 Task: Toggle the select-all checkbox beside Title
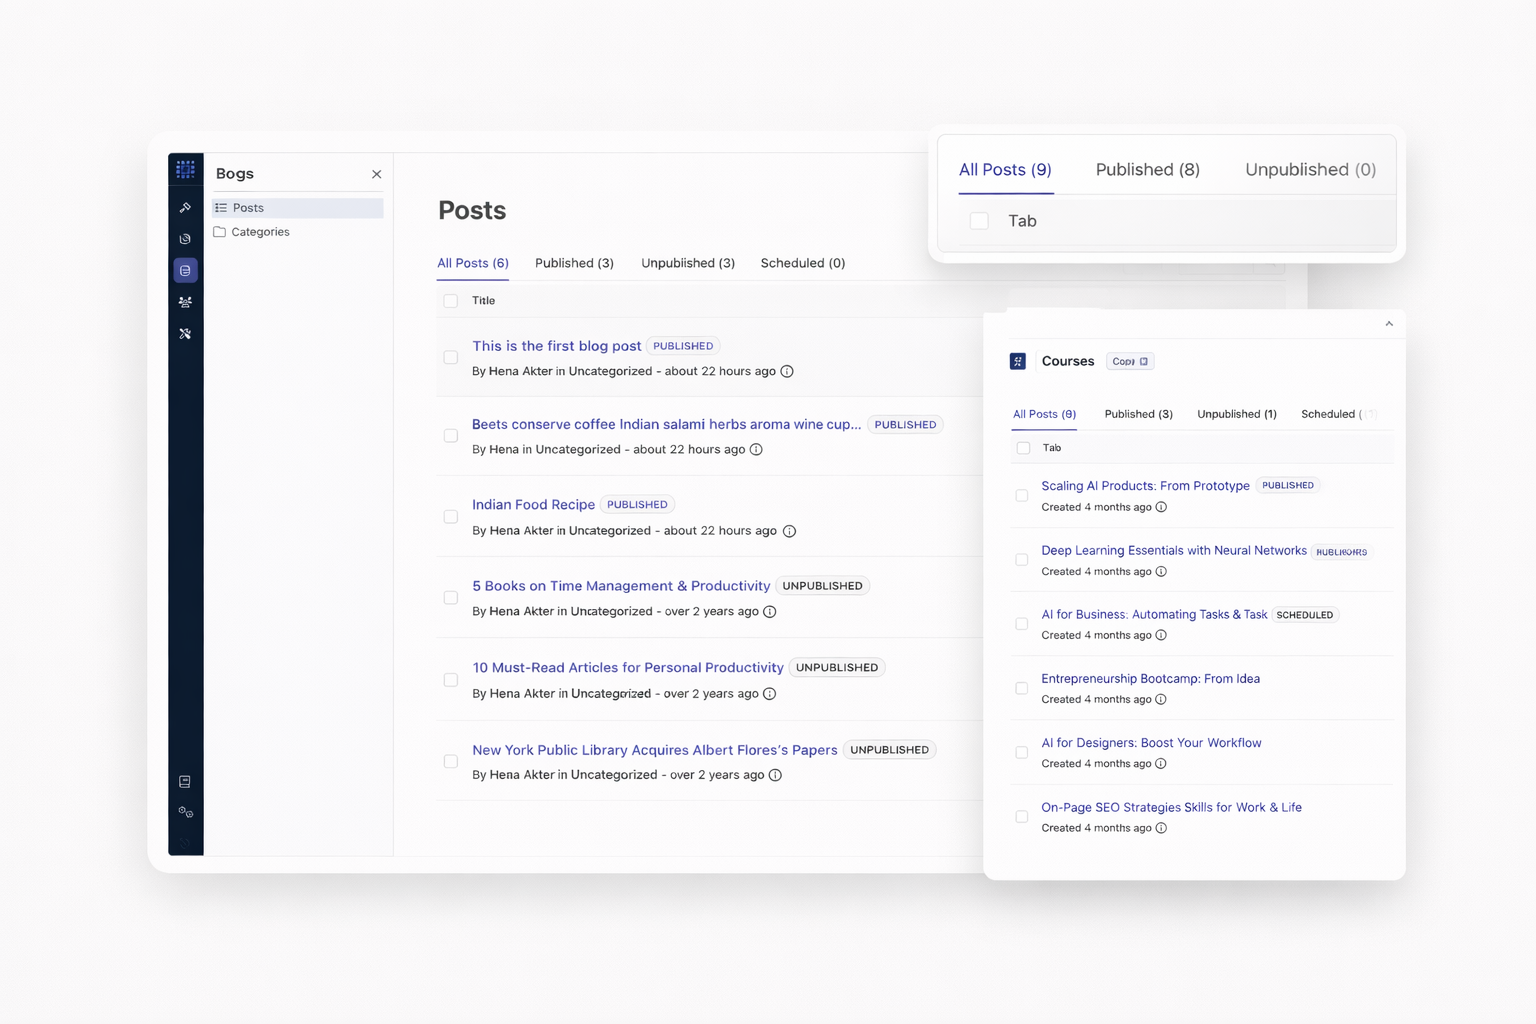coord(451,301)
